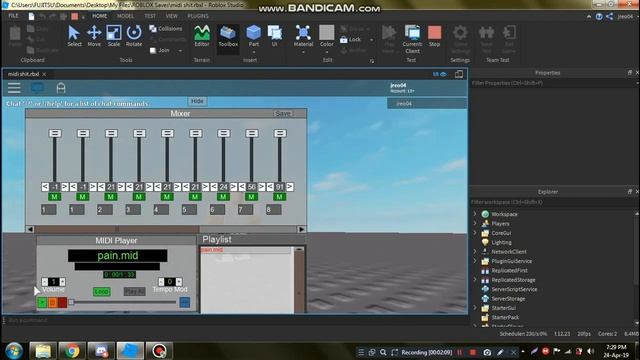Click the blue button right of the seek bar
Image resolution: width=640 pixels, height=360 pixels.
coord(184,302)
